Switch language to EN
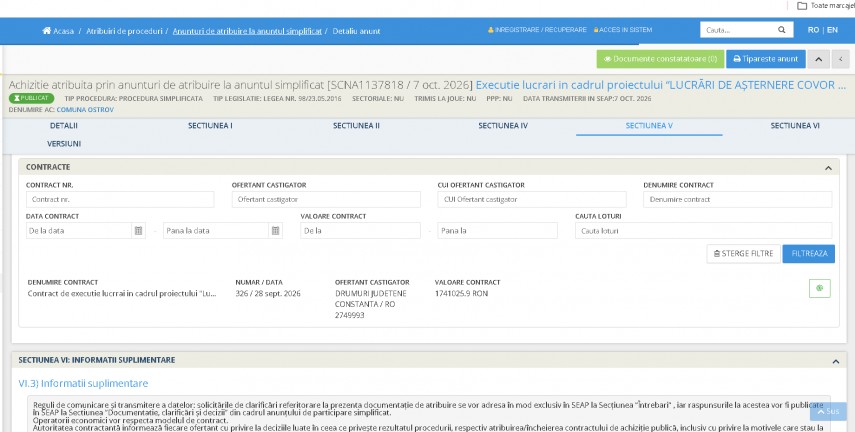855x432 pixels. 832,30
